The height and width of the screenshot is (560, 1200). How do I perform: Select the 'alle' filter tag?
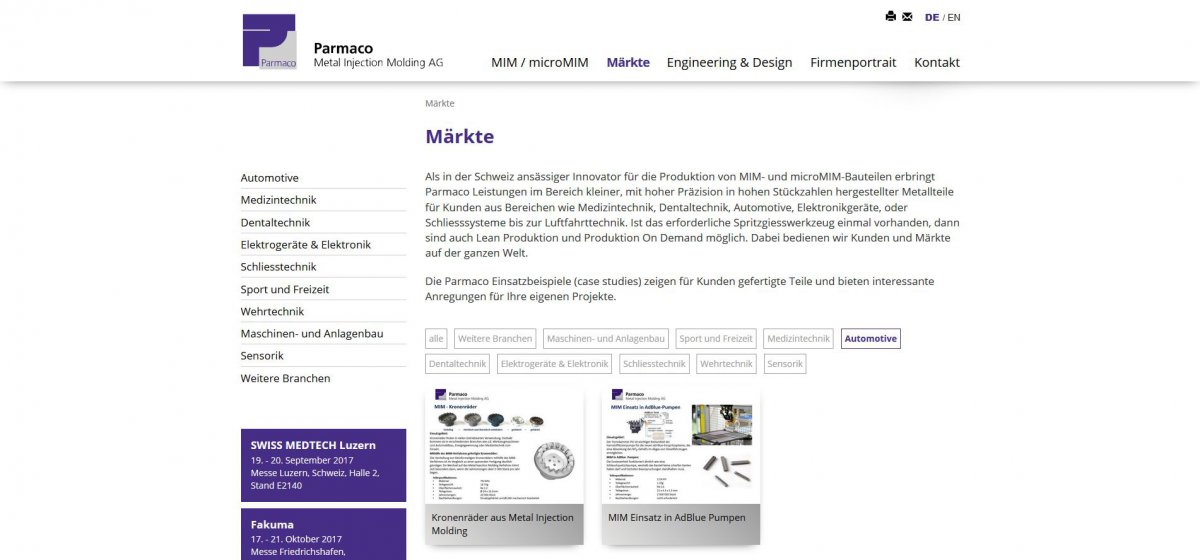pyautogui.click(x=436, y=339)
